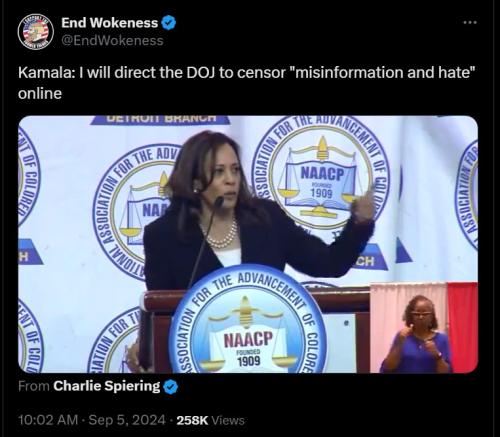The width and height of the screenshot is (500, 437).
Task: Click the Detroit Branch banner in video
Action: 160,119
